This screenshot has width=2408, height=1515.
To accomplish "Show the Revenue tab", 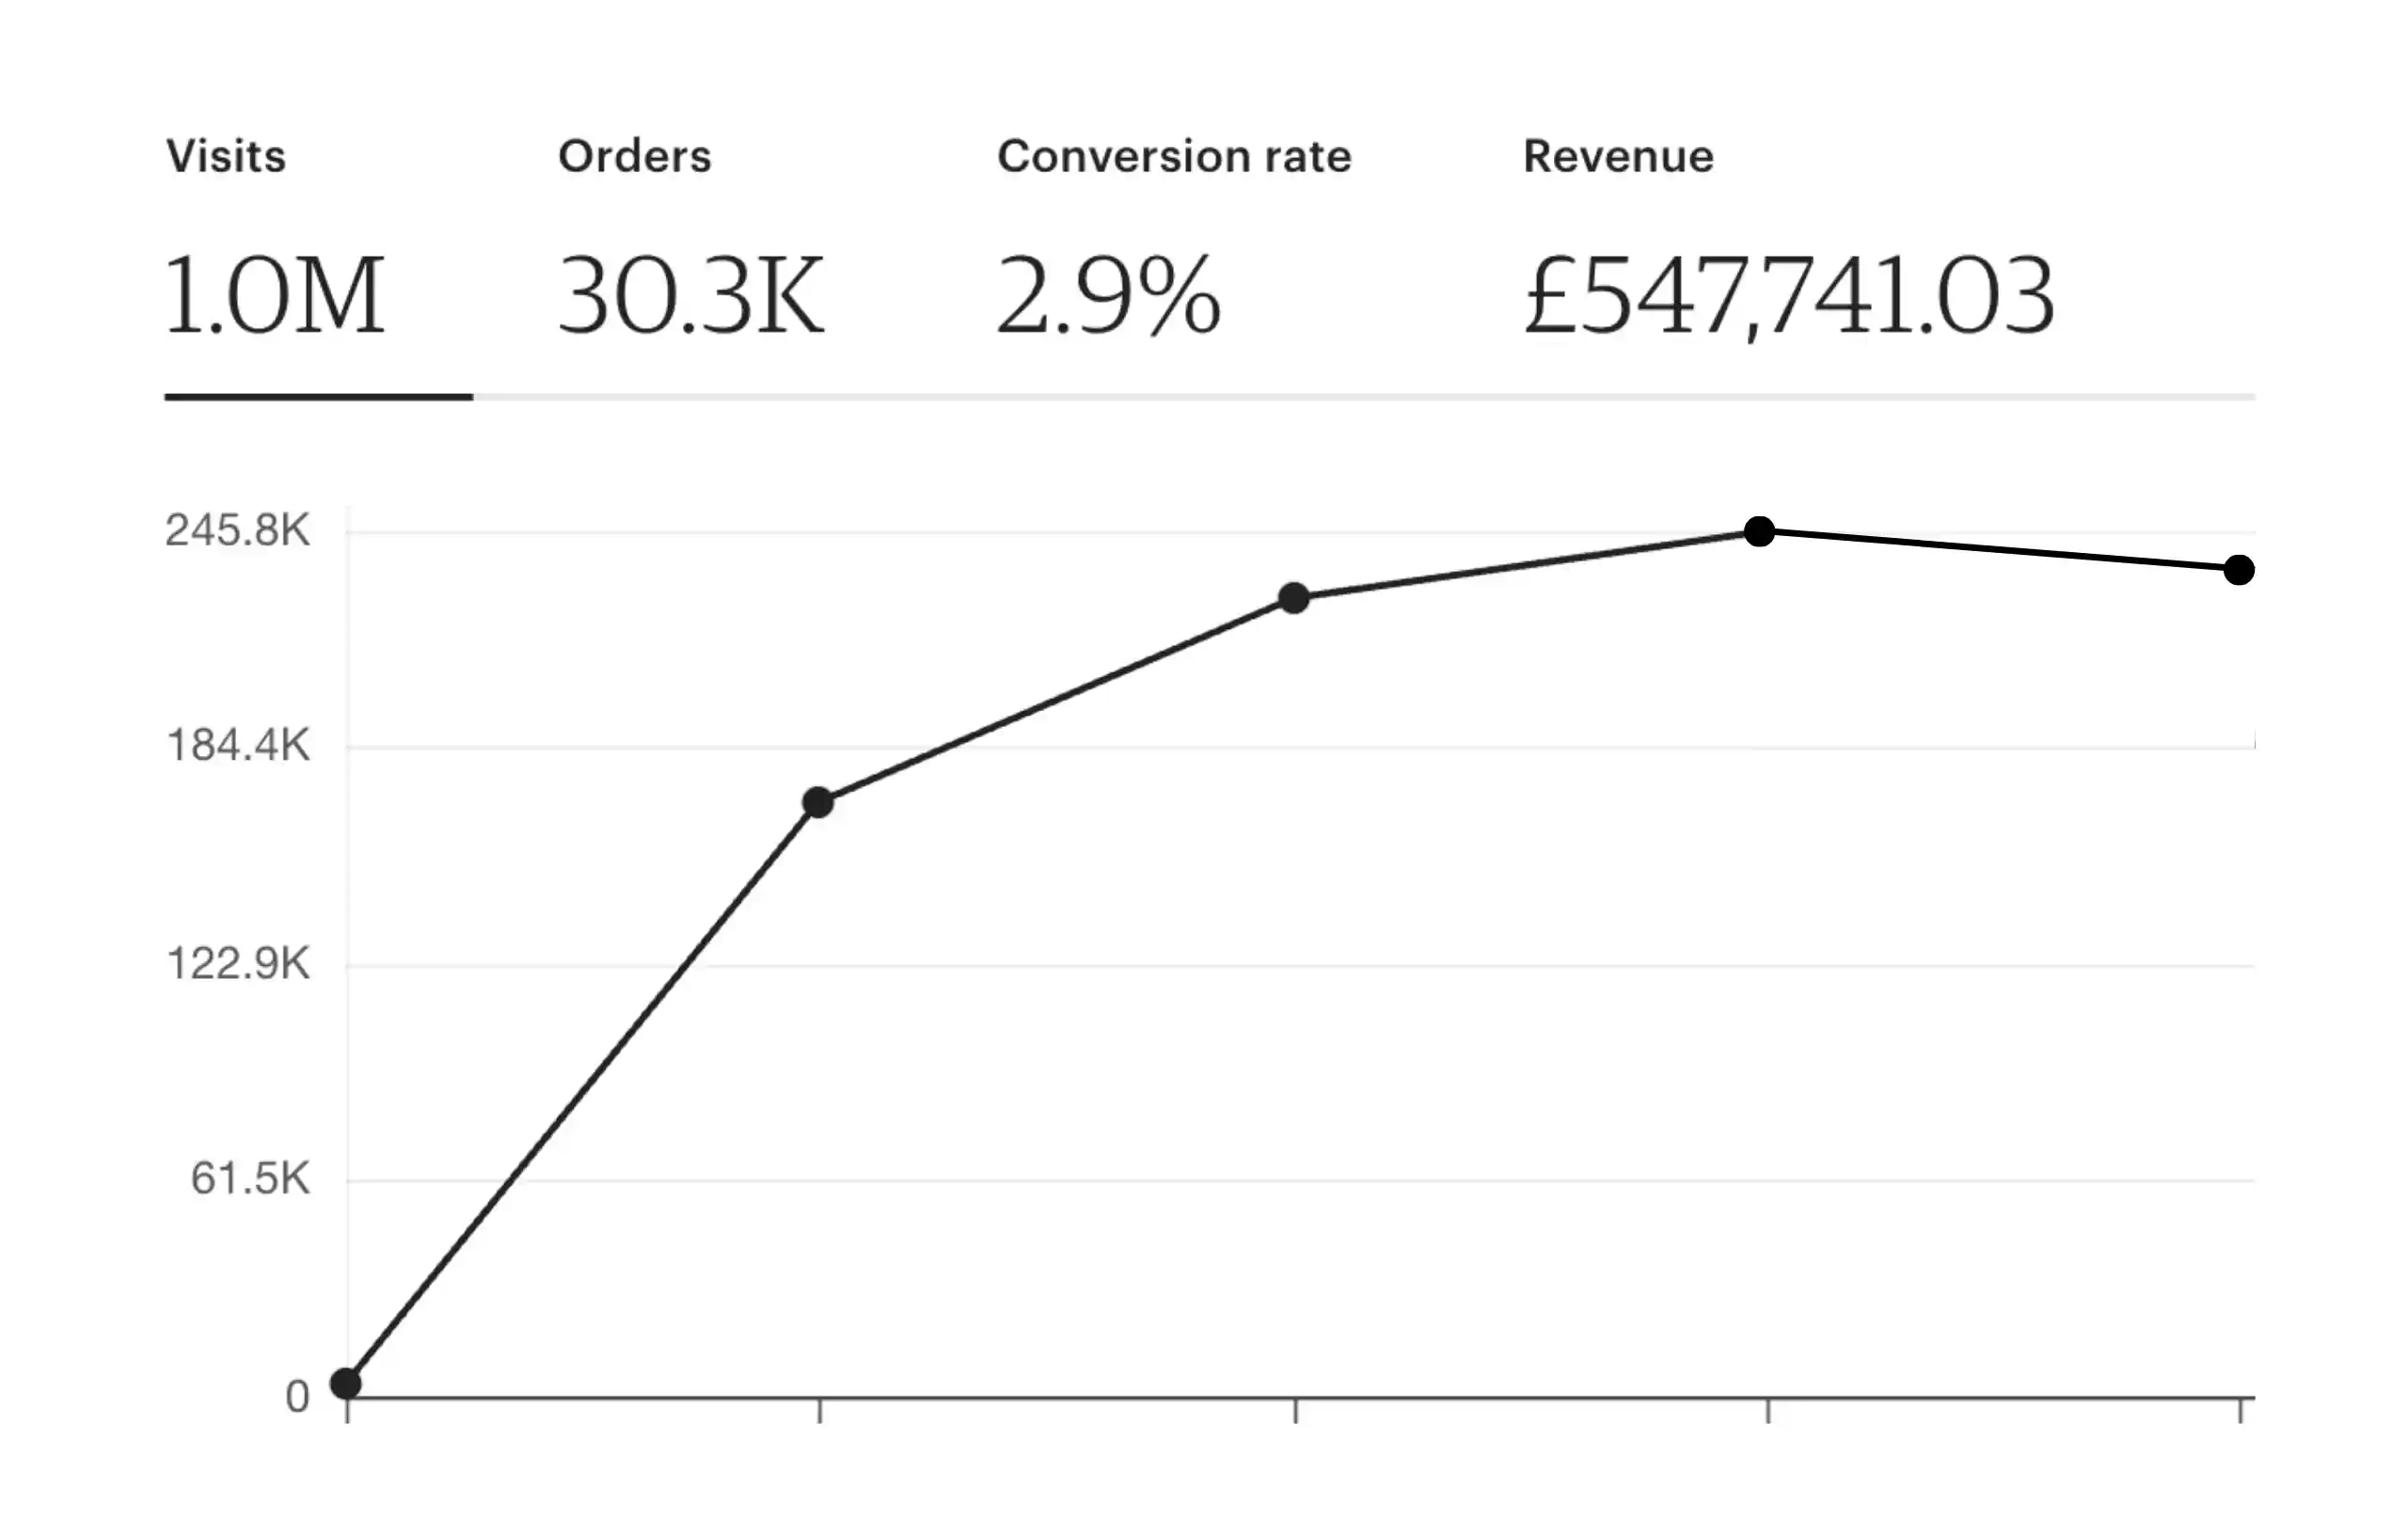I will 1618,157.
